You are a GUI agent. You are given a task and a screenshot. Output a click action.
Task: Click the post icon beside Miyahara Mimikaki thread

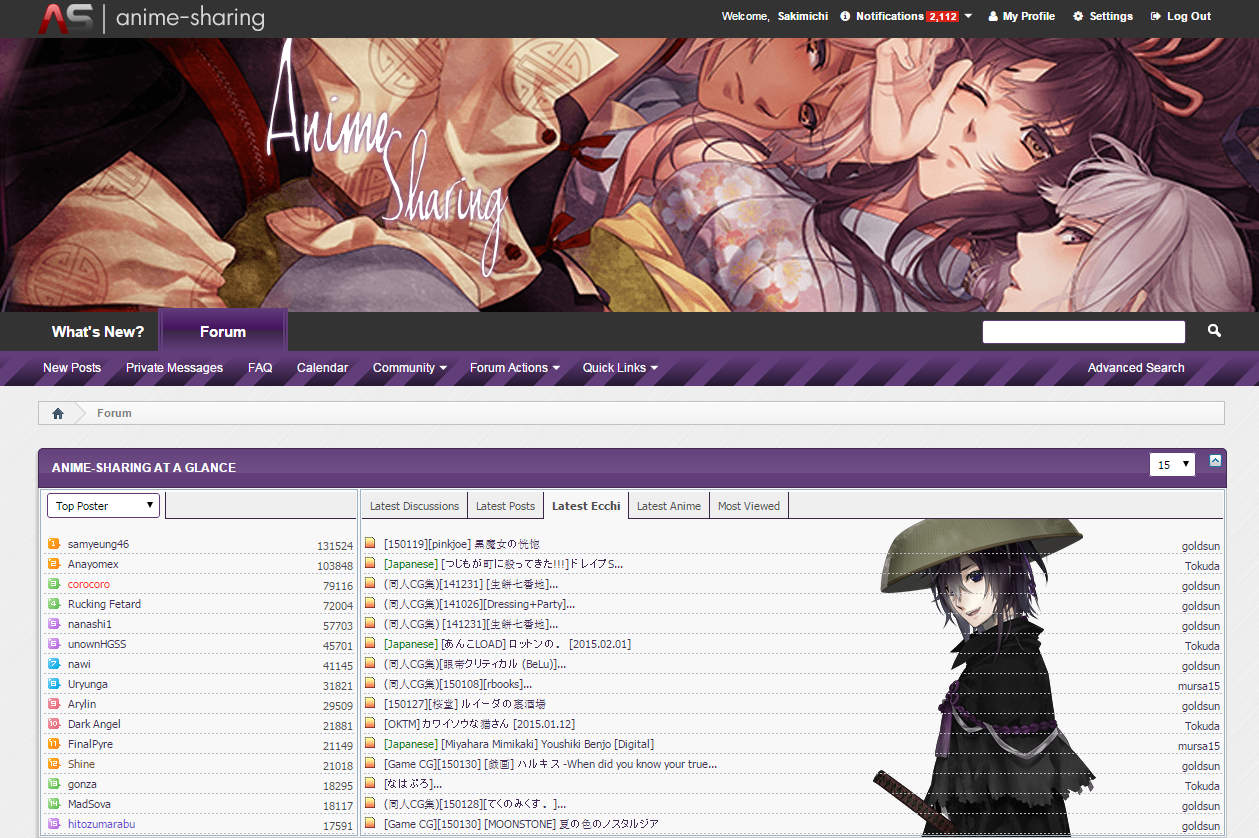coord(370,744)
